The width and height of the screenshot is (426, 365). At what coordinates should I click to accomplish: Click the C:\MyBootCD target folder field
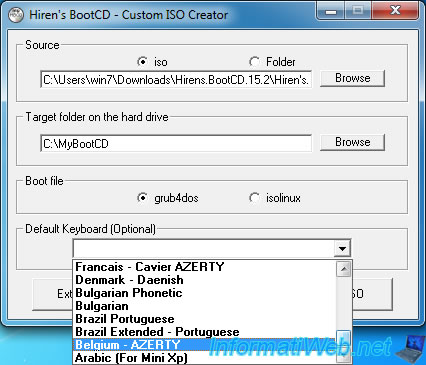[x=176, y=143]
